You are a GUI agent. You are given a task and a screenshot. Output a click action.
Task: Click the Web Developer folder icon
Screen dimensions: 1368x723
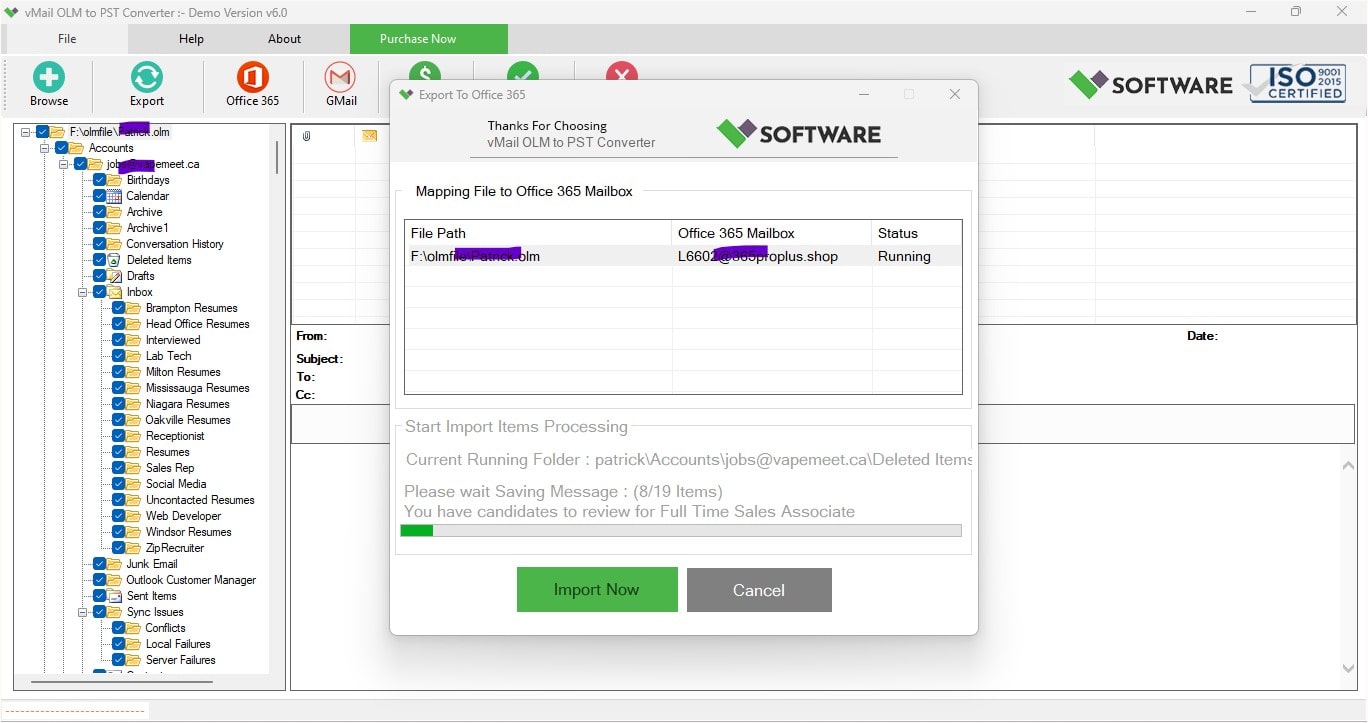(133, 516)
